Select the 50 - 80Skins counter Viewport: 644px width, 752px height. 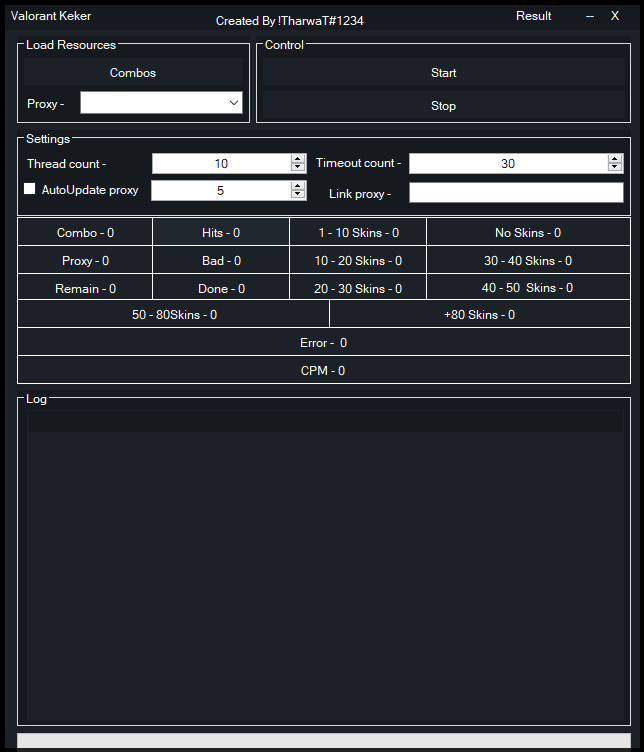pos(174,314)
